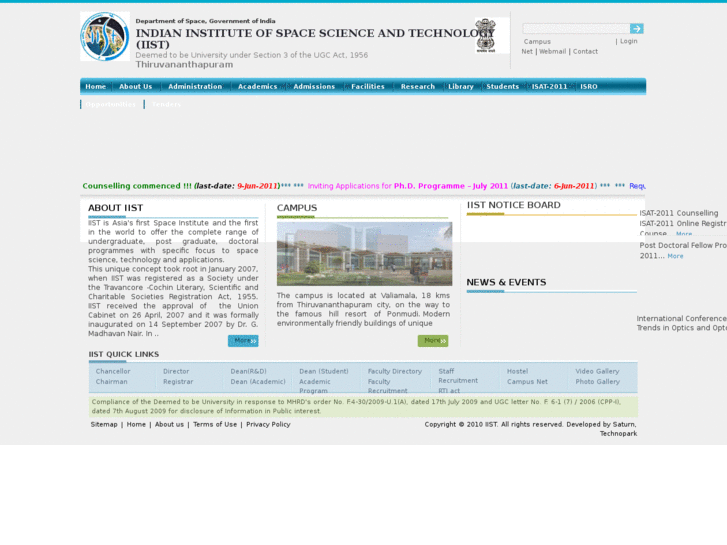Open Campus Net in quick links
727x545 pixels.
pyautogui.click(x=527, y=382)
